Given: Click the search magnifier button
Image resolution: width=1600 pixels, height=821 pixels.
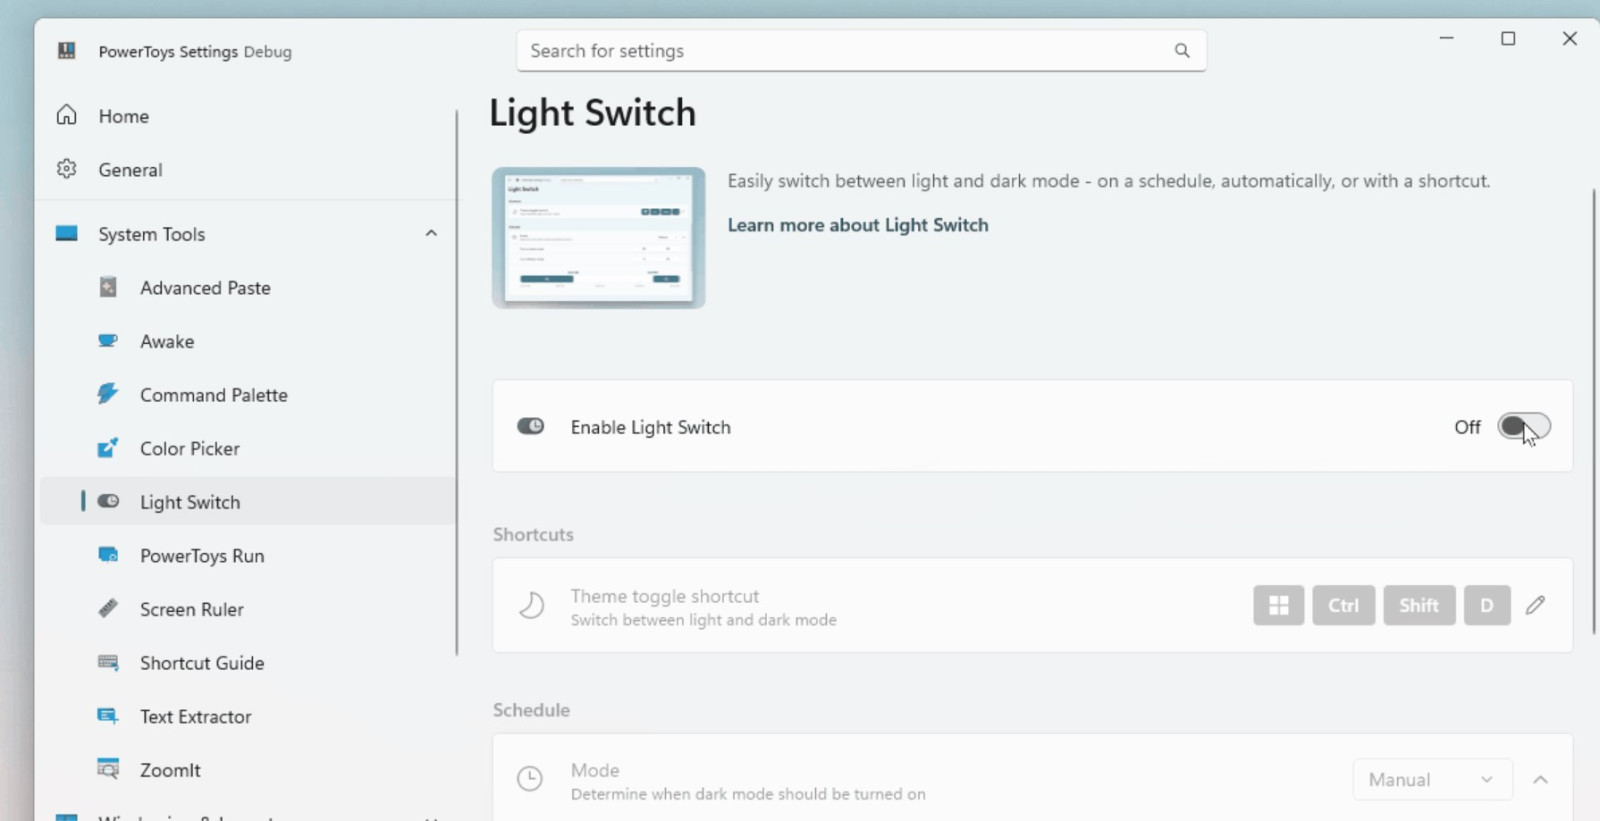Looking at the screenshot, I should click(x=1182, y=51).
